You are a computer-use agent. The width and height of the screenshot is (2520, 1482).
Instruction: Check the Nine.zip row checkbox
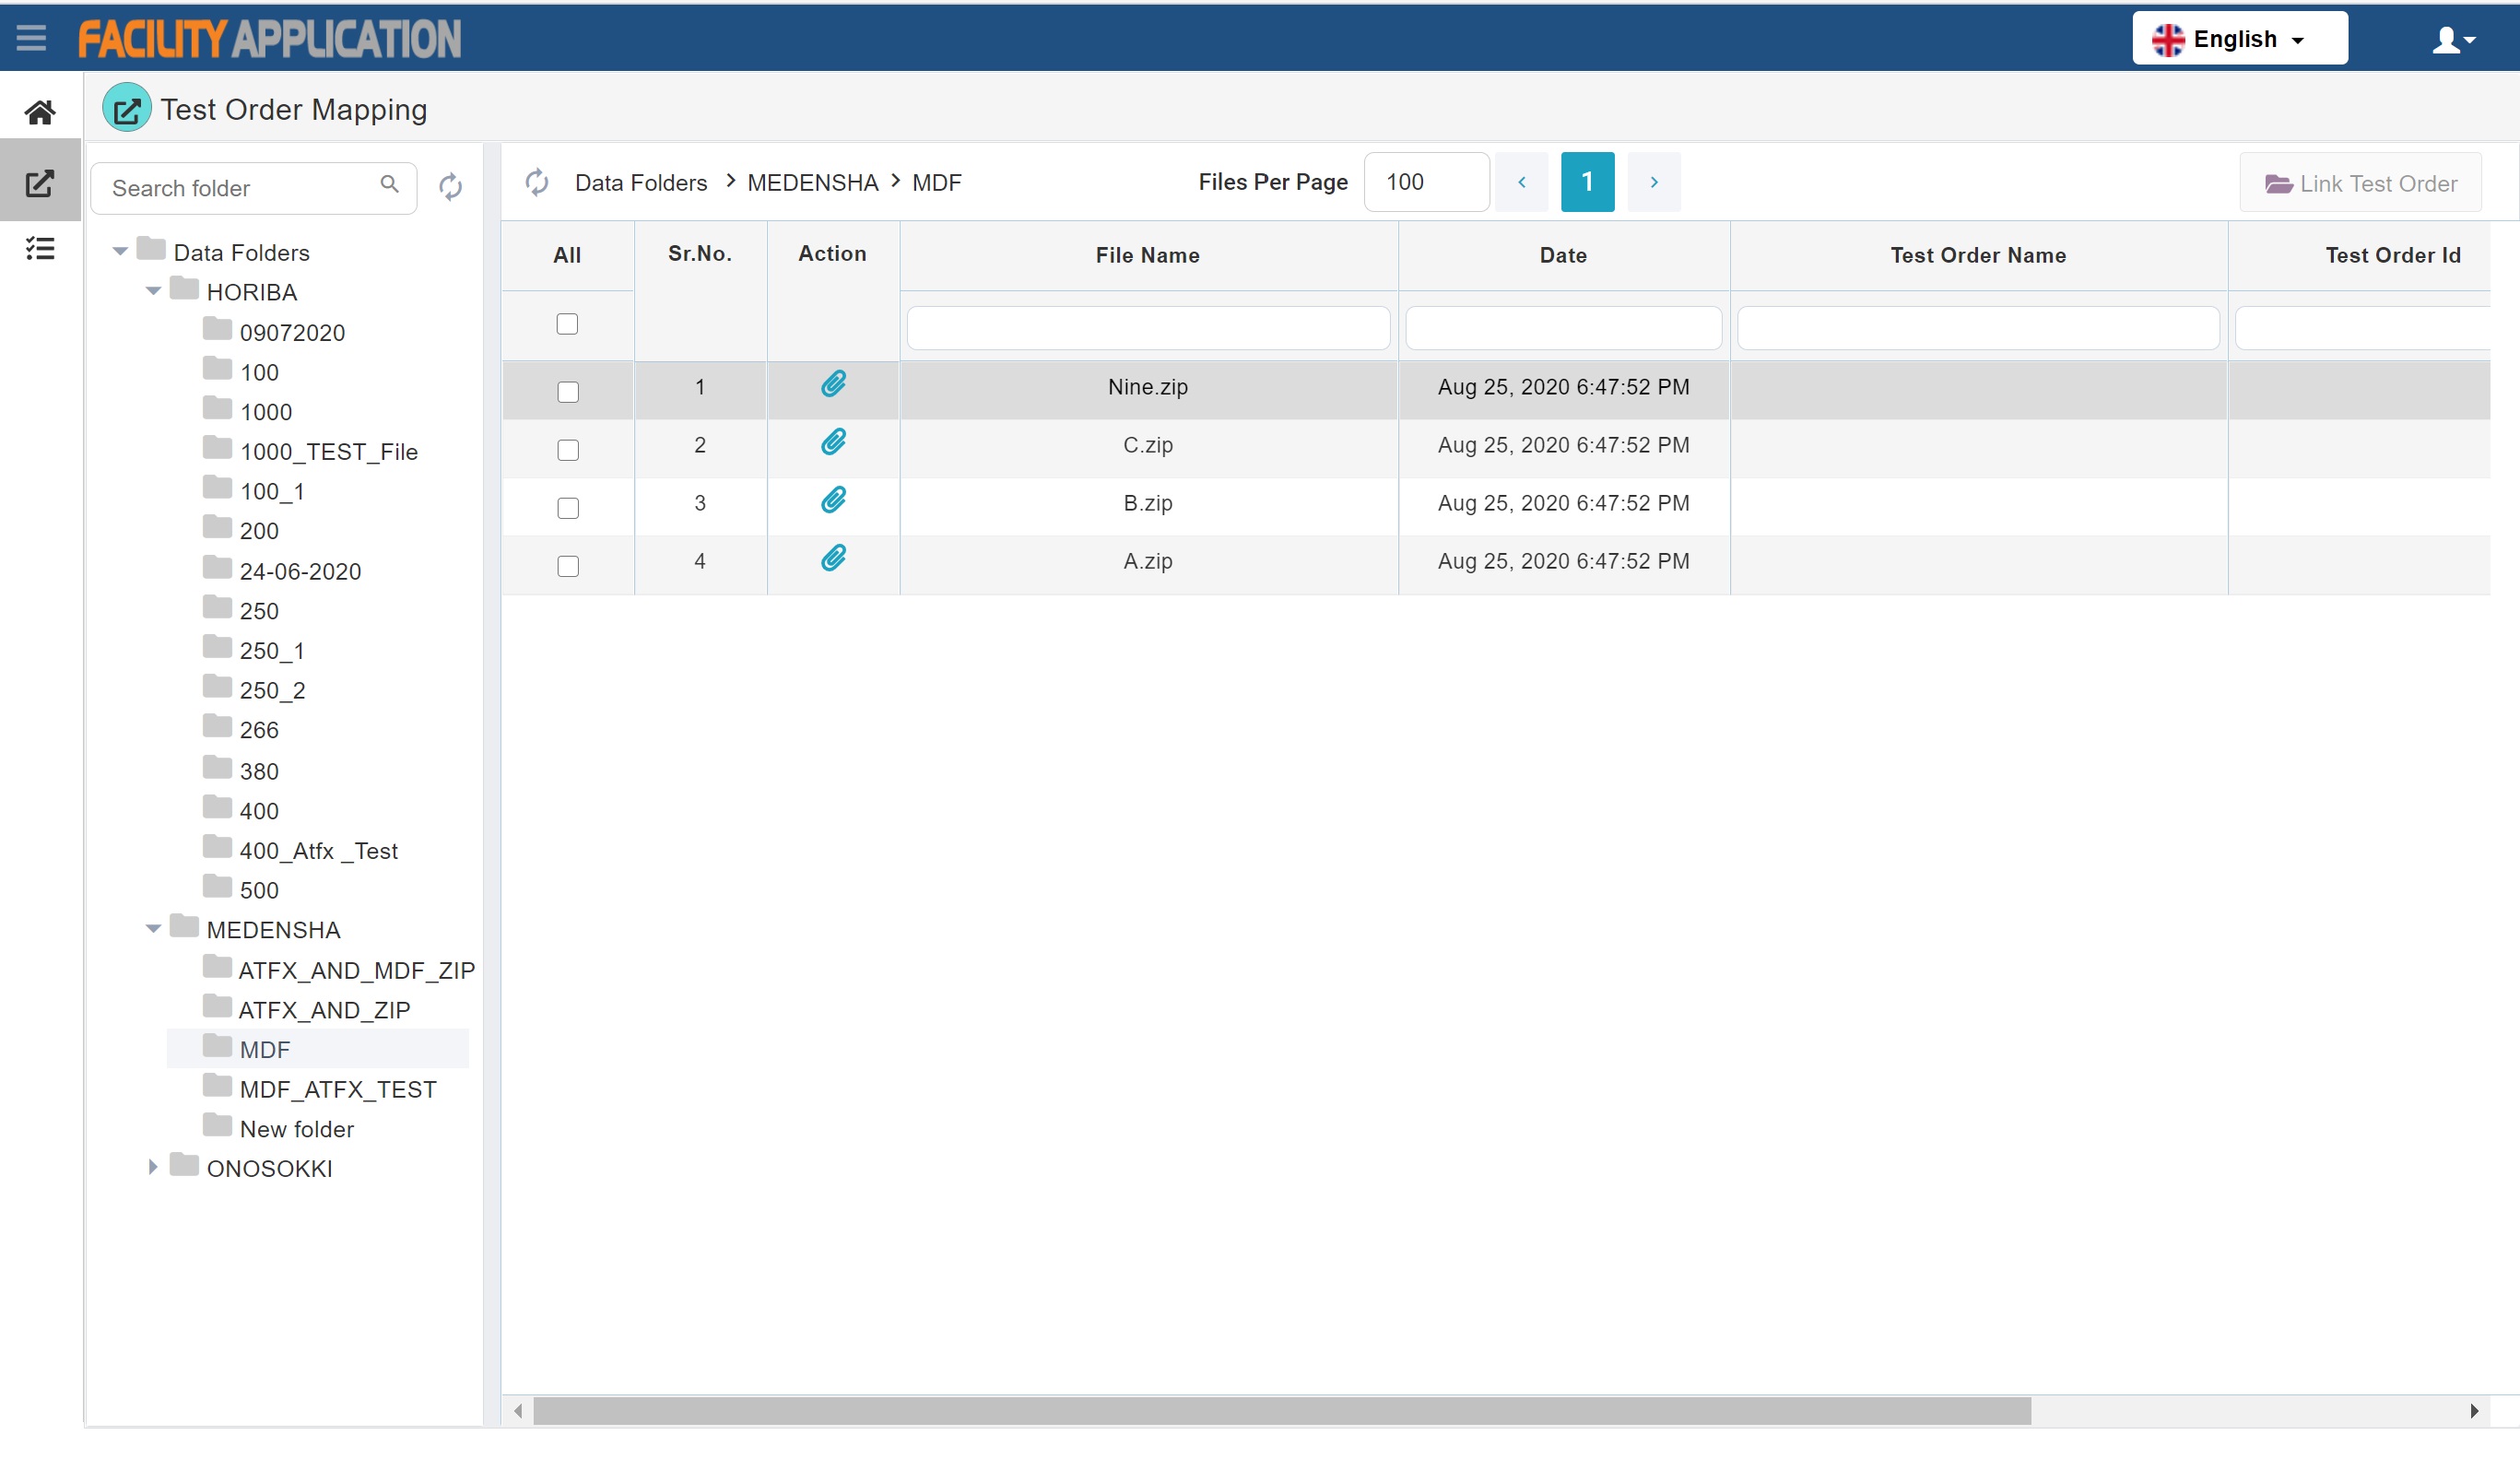568,392
